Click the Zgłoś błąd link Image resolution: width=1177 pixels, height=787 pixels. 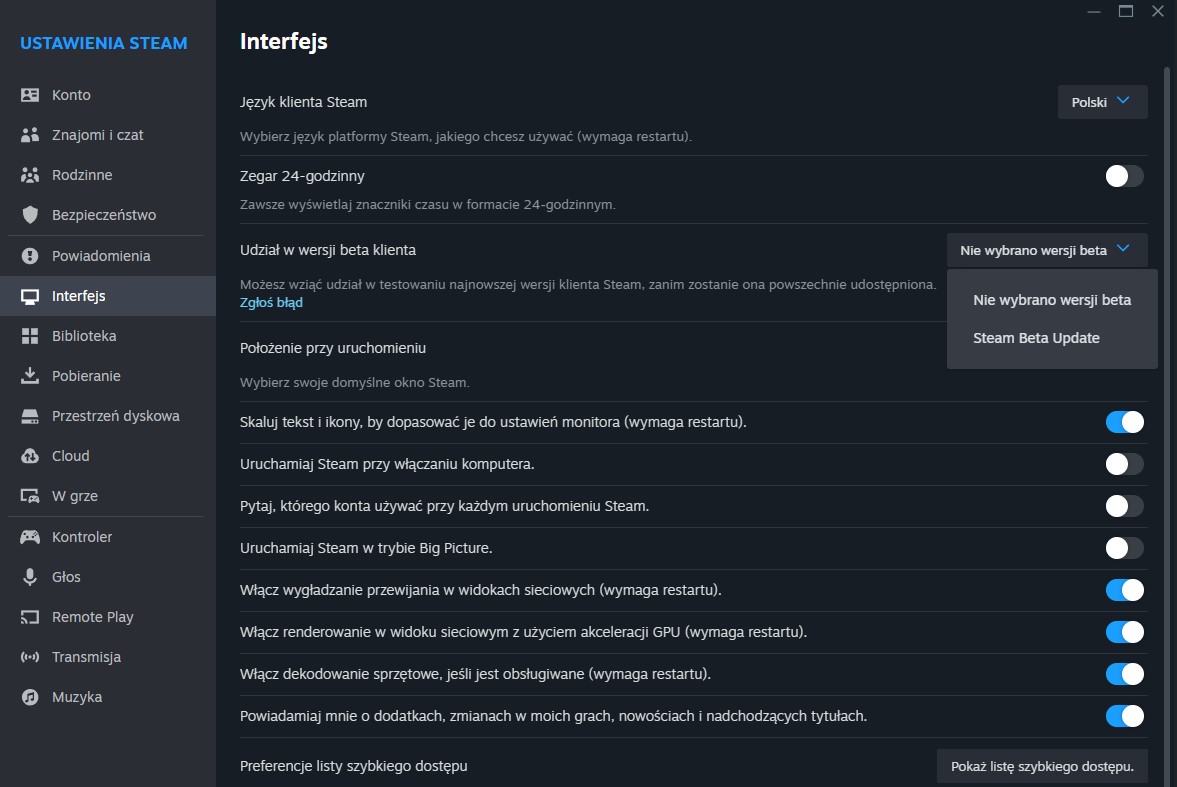(x=271, y=302)
